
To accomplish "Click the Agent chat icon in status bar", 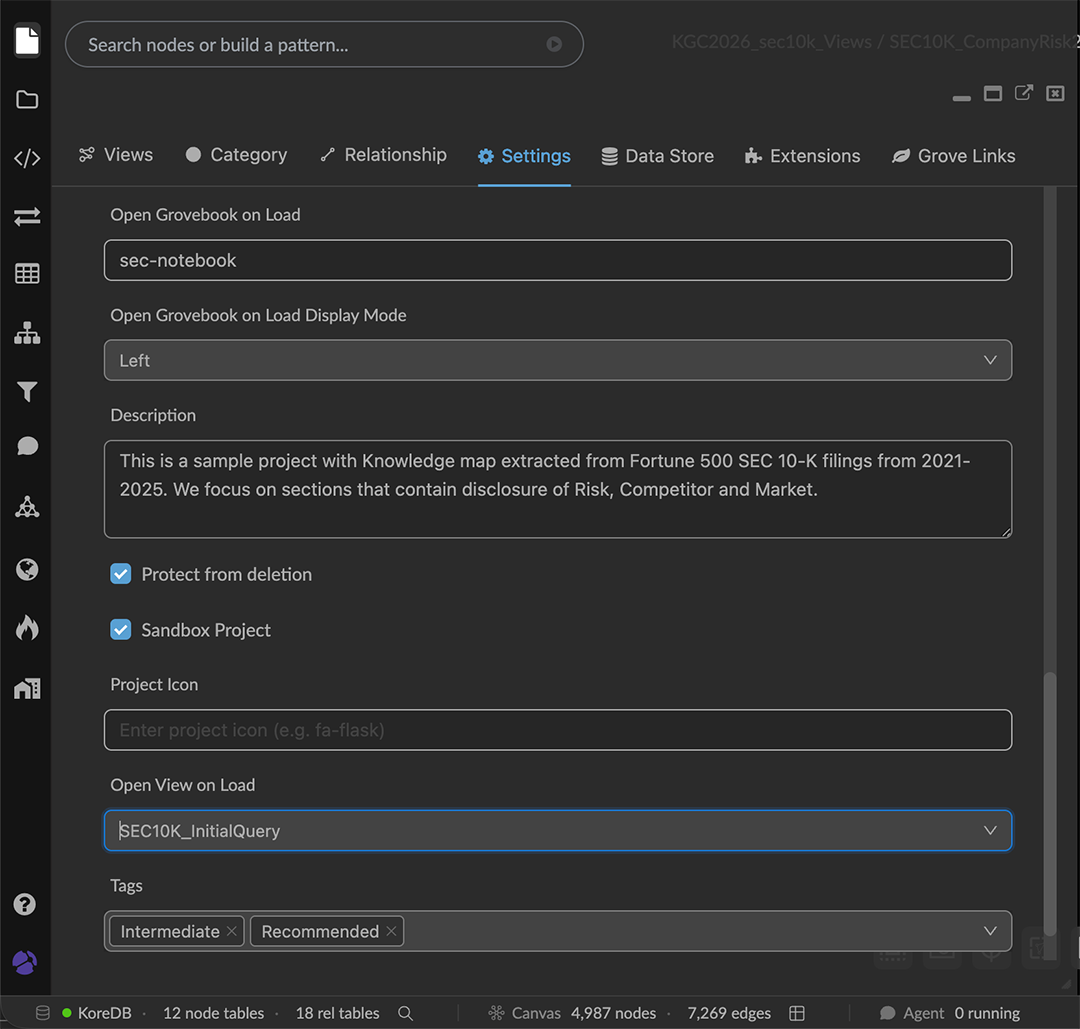I will (x=887, y=1012).
